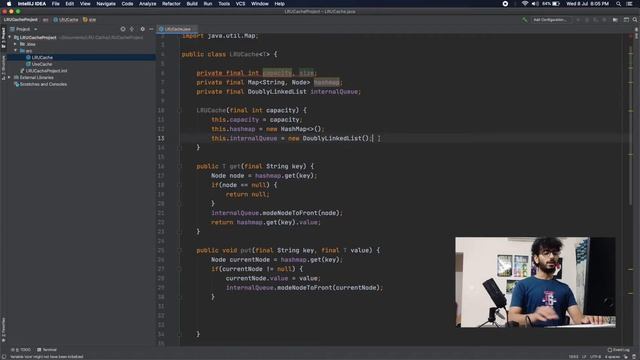Screen dimensions: 640x360
Task: Click 4 spaces indent setting
Action: [612, 357]
